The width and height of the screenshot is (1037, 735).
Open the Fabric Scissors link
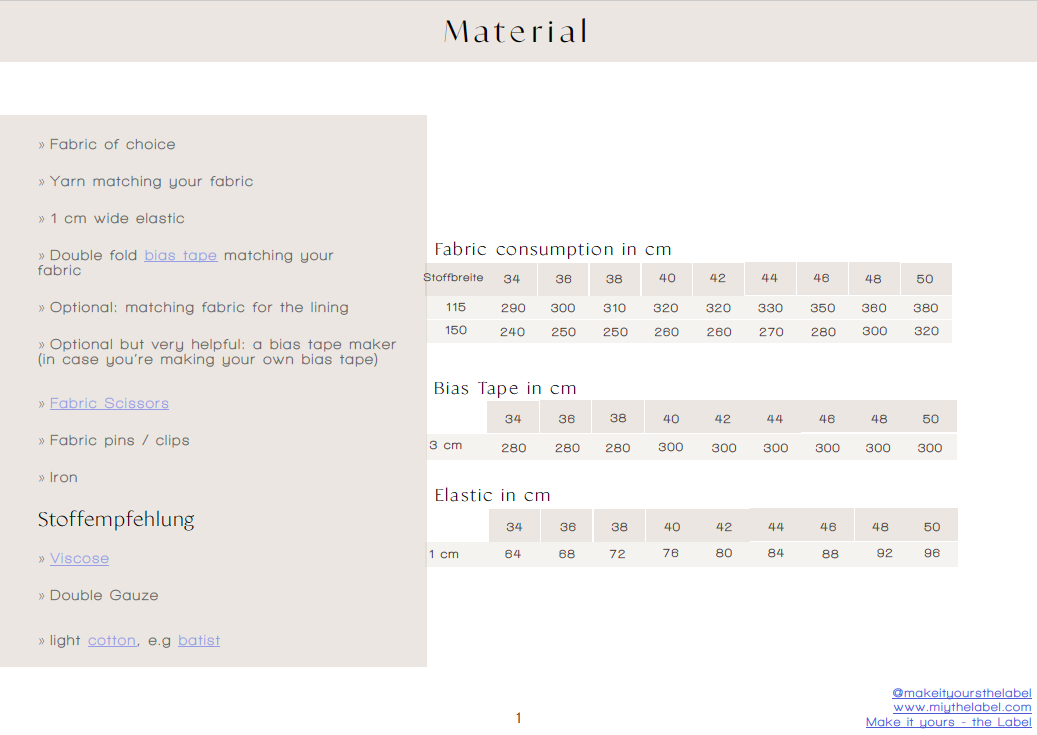coord(109,404)
